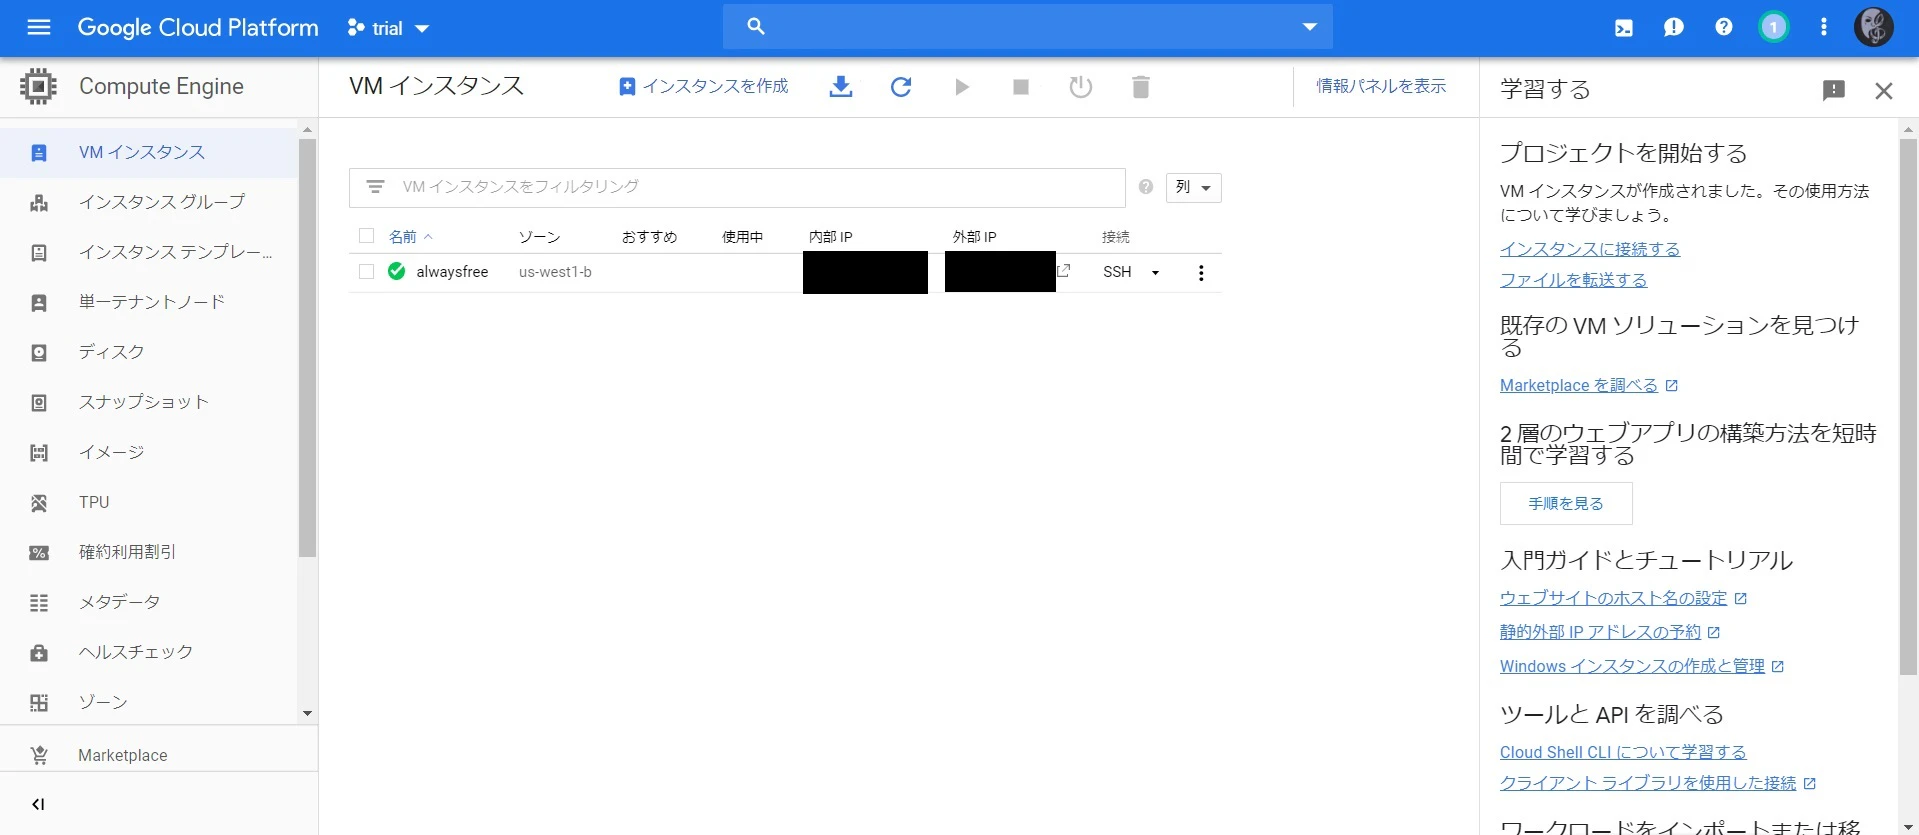Refresh the VM instance list
The width and height of the screenshot is (1919, 835).
tap(901, 87)
